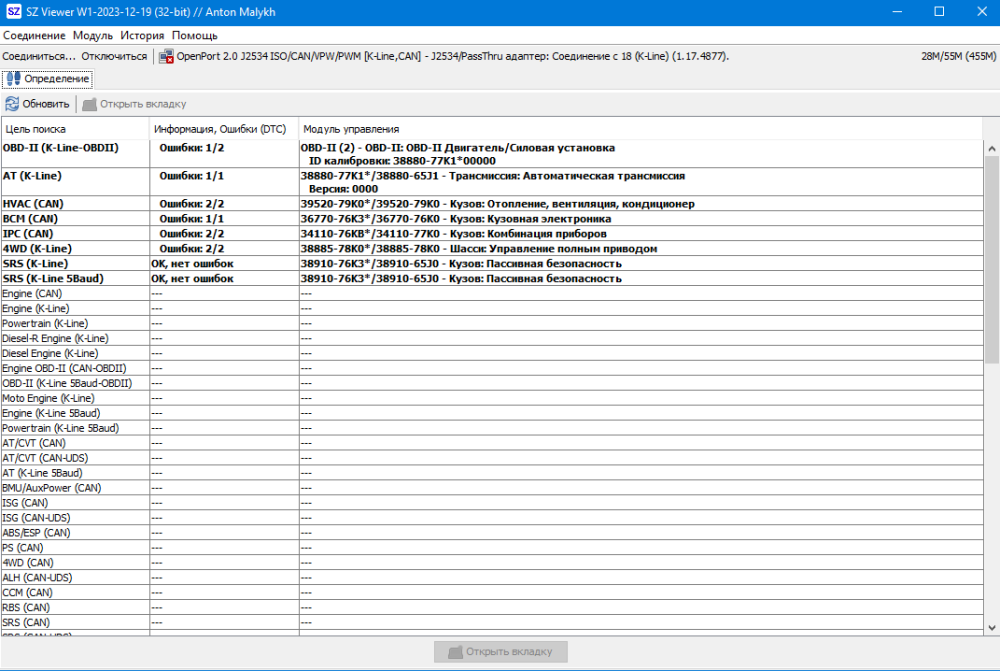Click the Обновить refresh icon
1000x671 pixels.
(12, 104)
